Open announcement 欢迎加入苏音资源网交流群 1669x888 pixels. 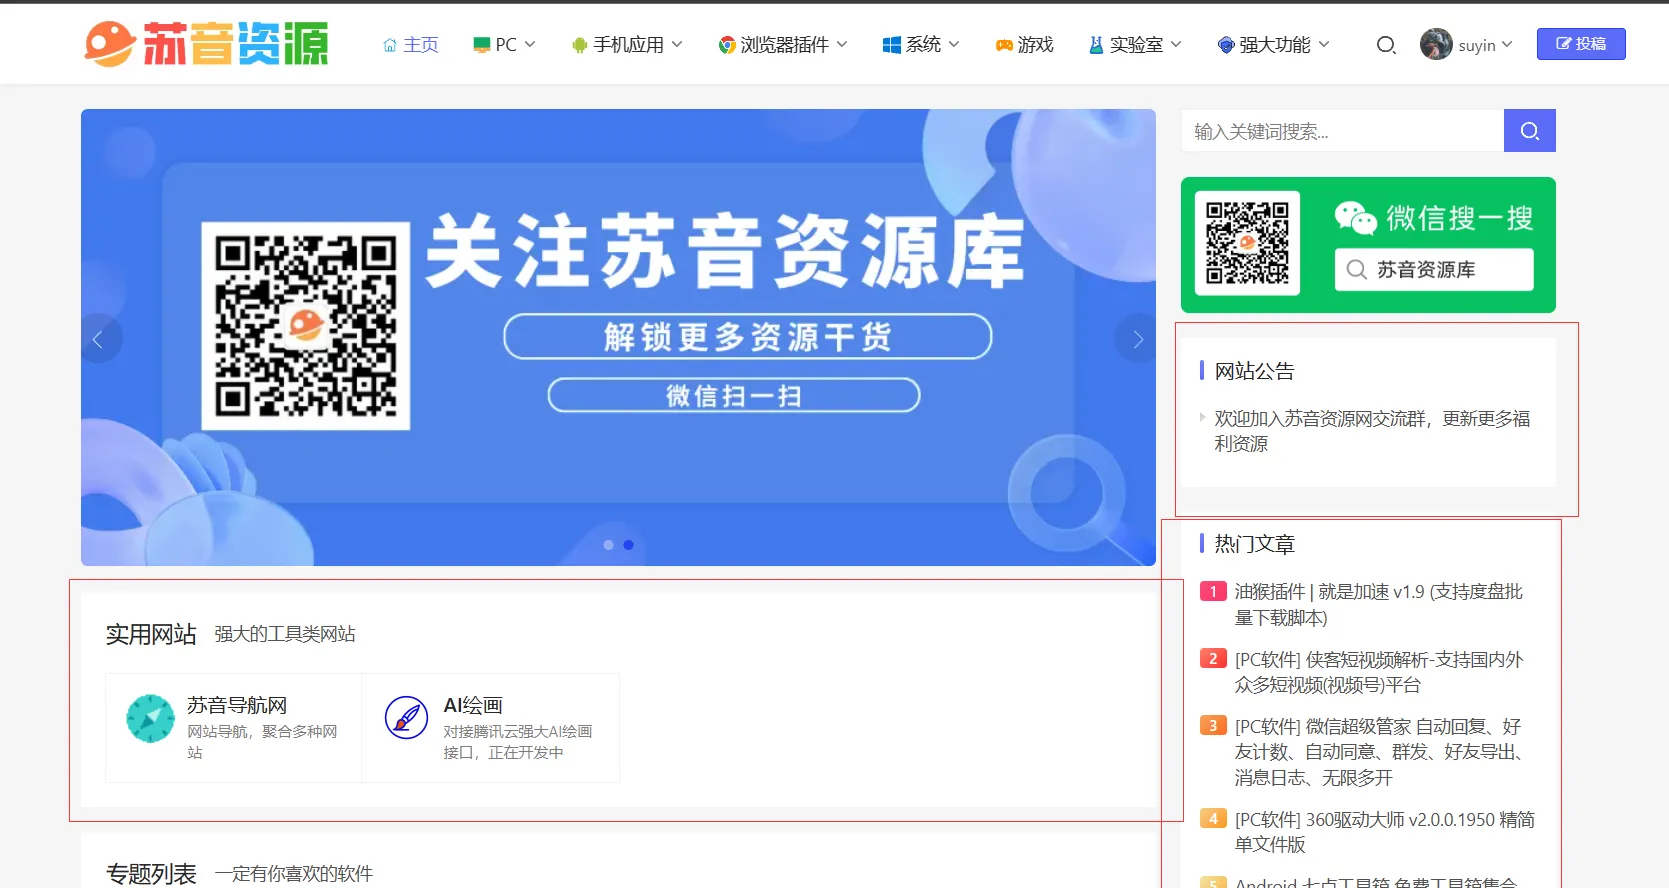point(1372,431)
